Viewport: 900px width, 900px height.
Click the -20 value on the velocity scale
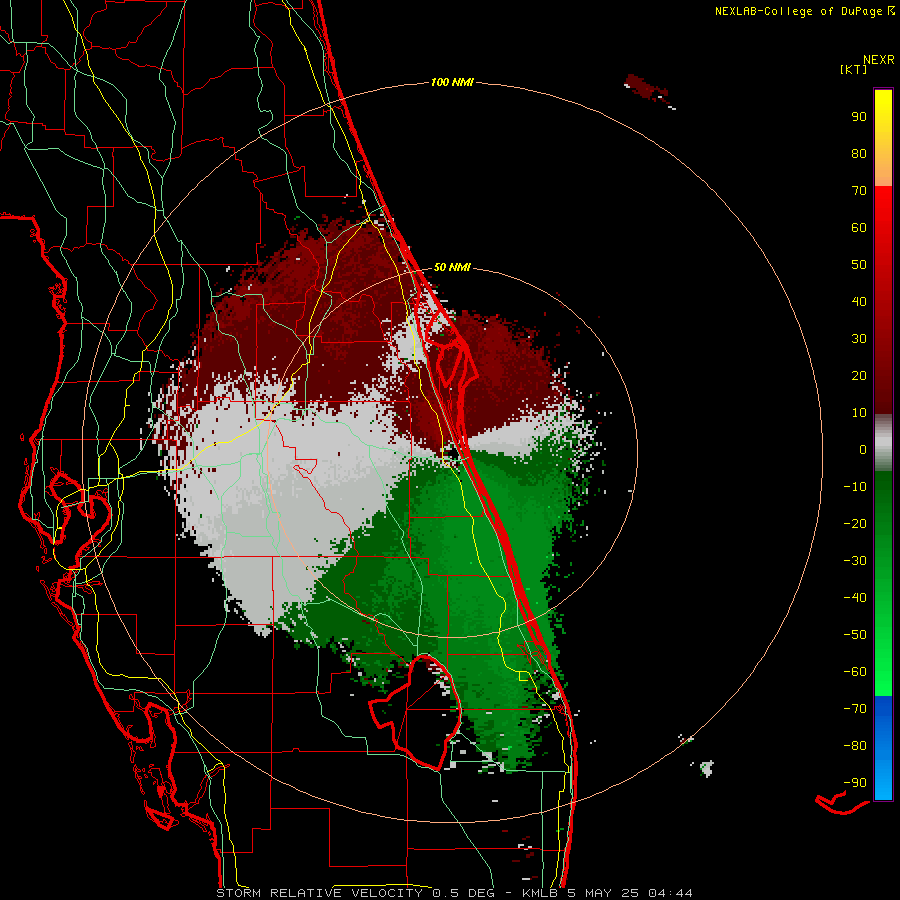(855, 523)
